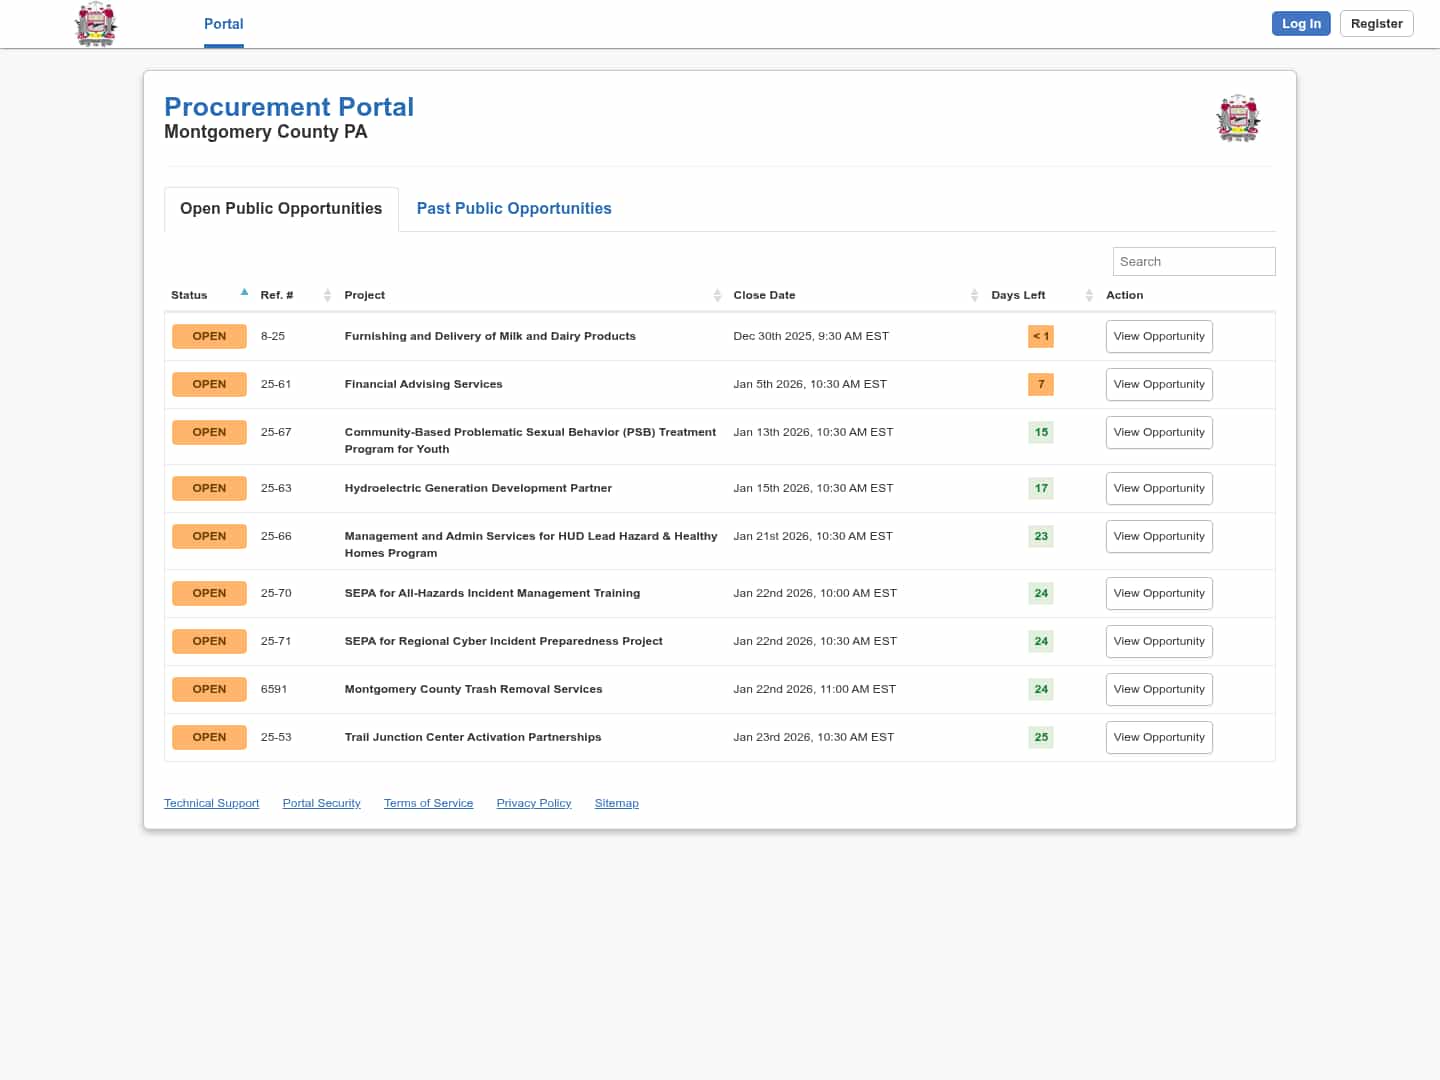This screenshot has height=1080, width=1440.
Task: Click the '<1' days left badge
Action: coord(1040,336)
